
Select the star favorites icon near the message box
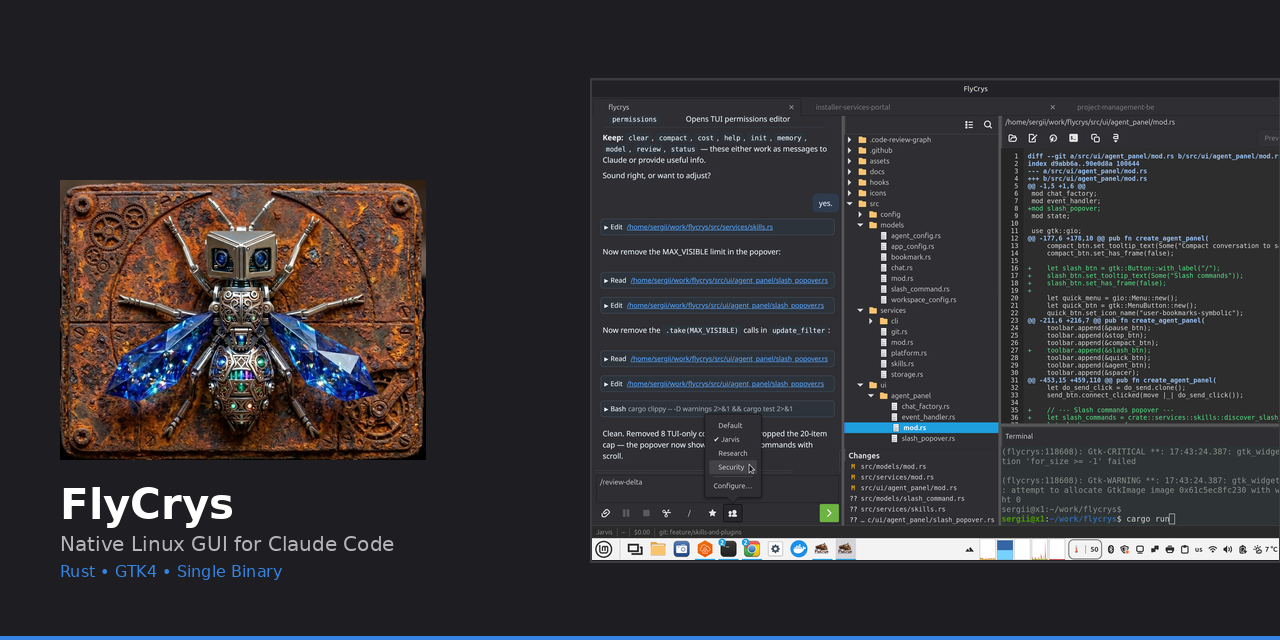712,513
